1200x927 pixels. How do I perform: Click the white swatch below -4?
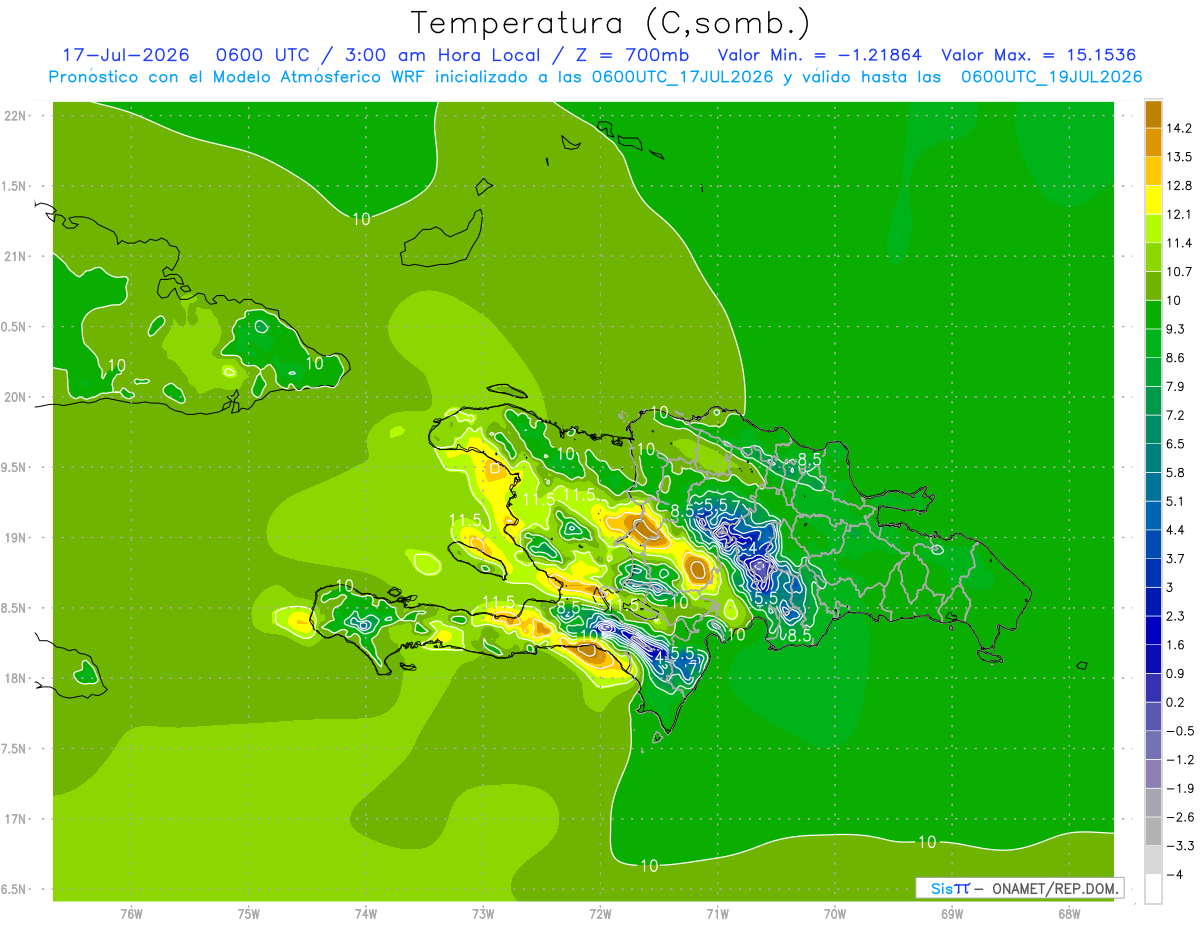(x=1153, y=889)
